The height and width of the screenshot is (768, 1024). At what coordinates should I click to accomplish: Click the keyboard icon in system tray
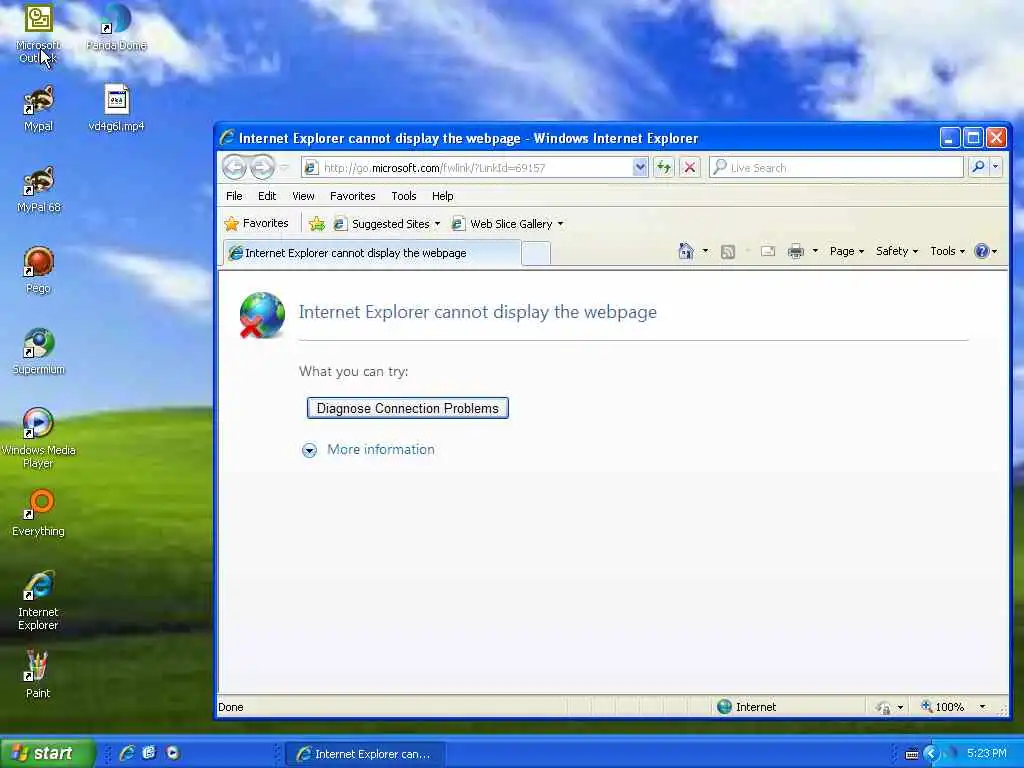pyautogui.click(x=912, y=754)
